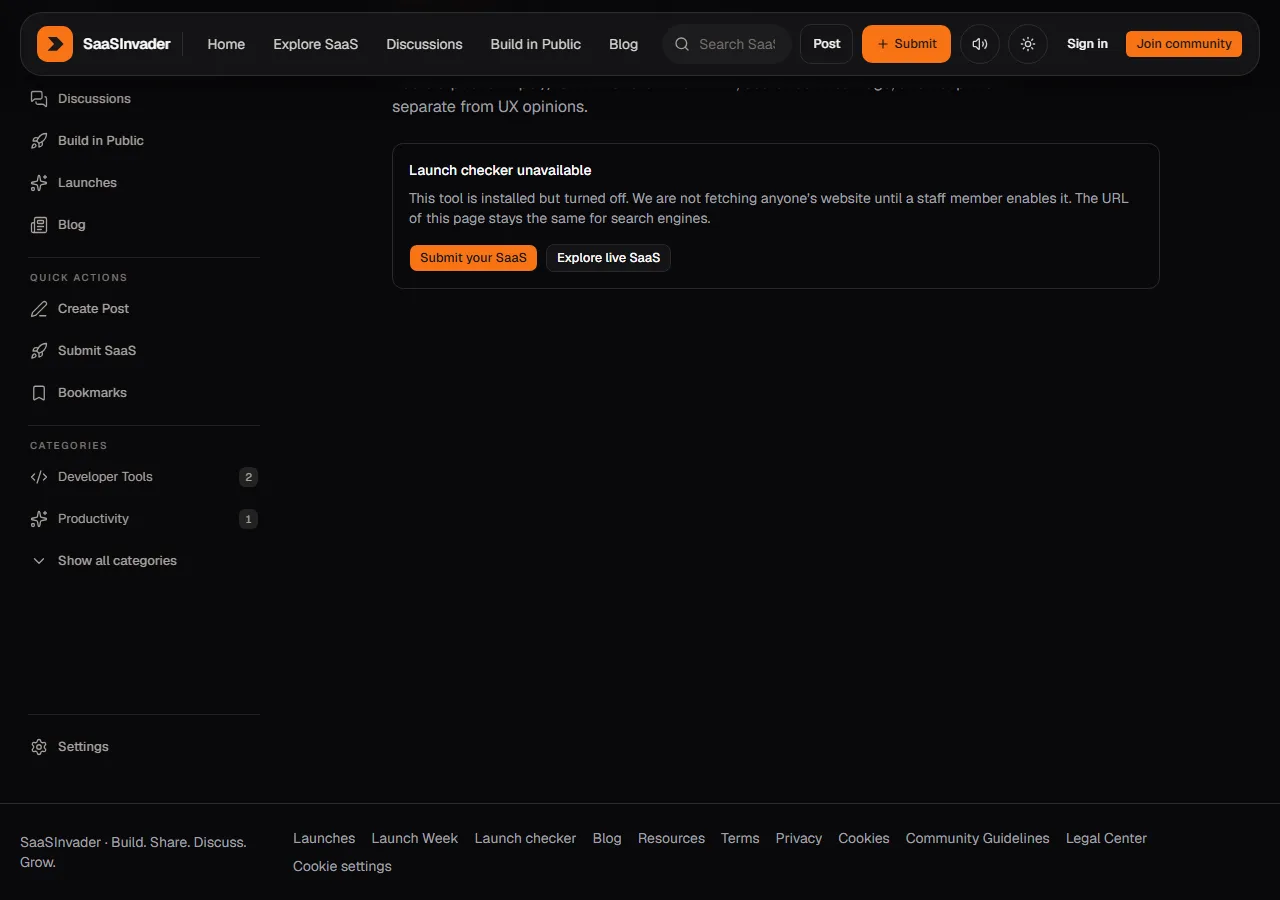The width and height of the screenshot is (1280, 900).
Task: Click the Explore live SaaS button
Action: coord(608,258)
